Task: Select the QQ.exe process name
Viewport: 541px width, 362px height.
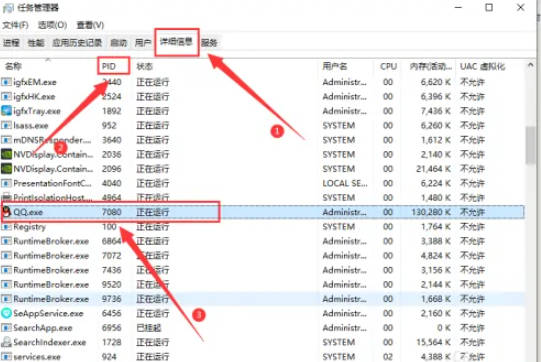Action: tap(28, 212)
